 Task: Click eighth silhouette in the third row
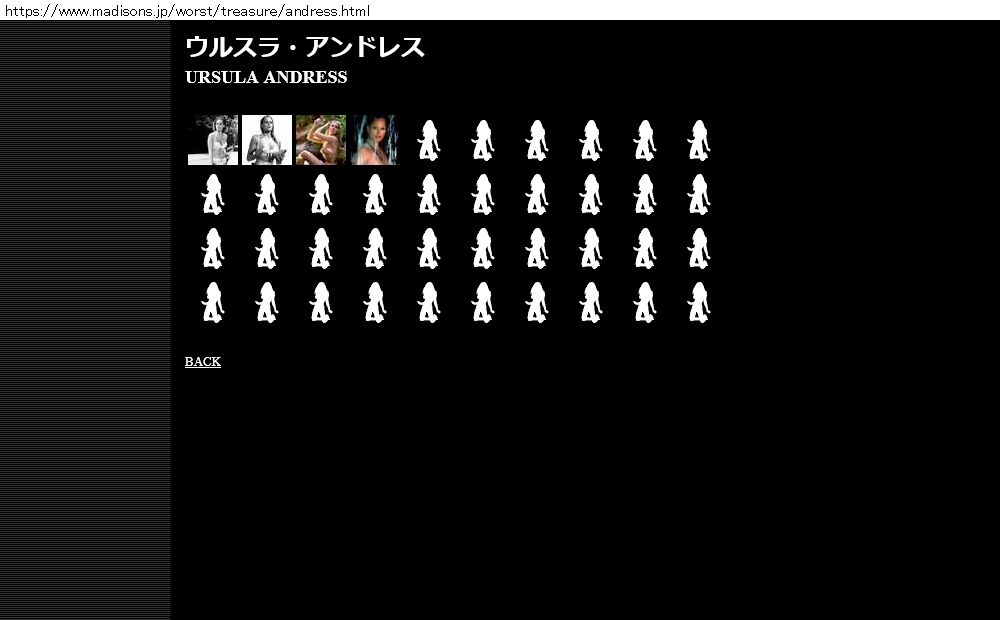(591, 249)
